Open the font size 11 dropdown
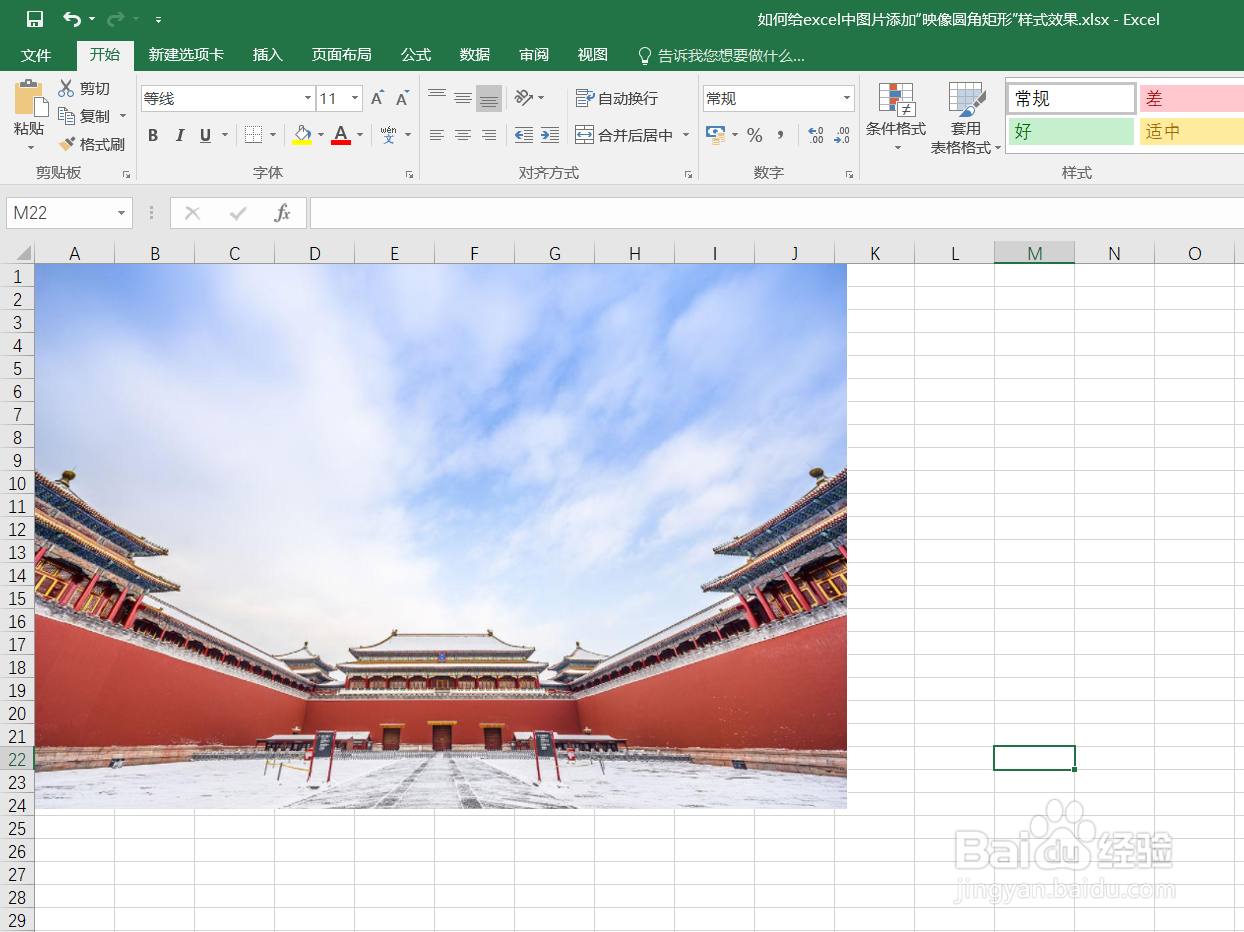The height and width of the screenshot is (932, 1244). 355,98
